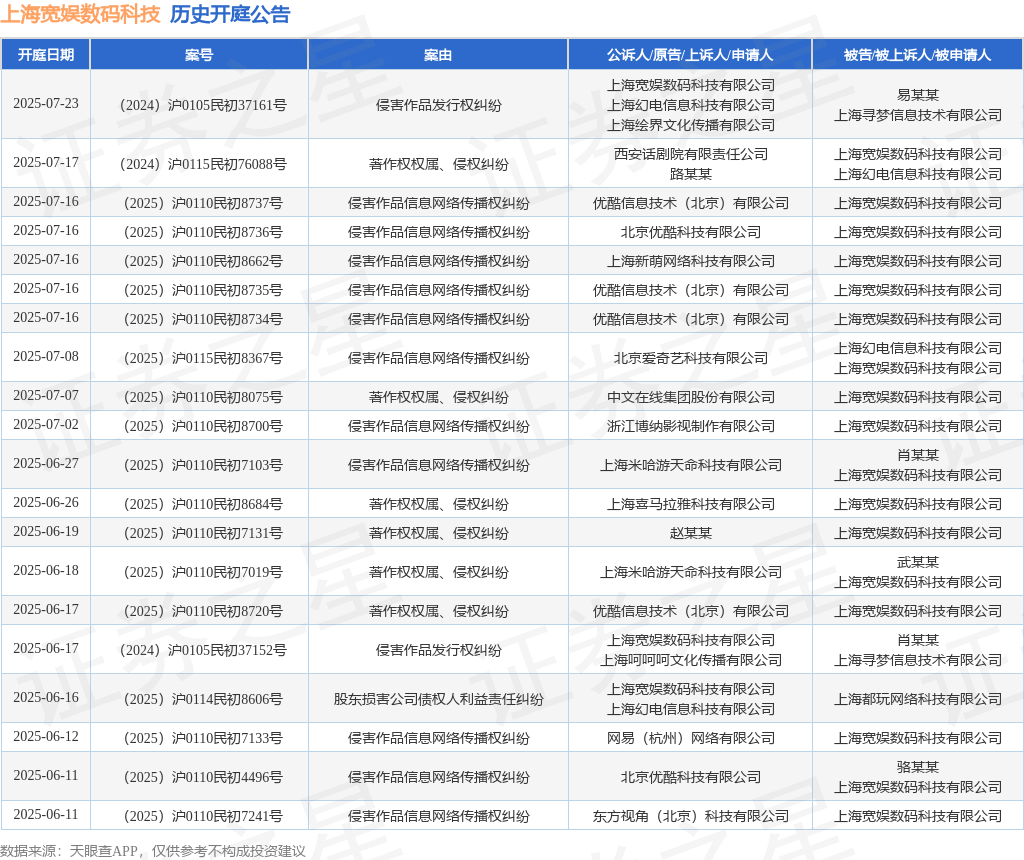Viewport: 1024px width, 860px height.
Task: Click case number 沪0115民初76088号
Action: (227, 164)
